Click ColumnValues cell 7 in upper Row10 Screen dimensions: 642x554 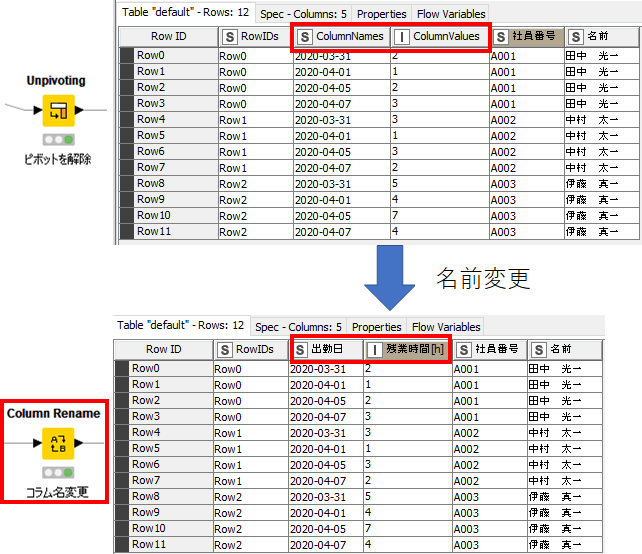coord(440,215)
